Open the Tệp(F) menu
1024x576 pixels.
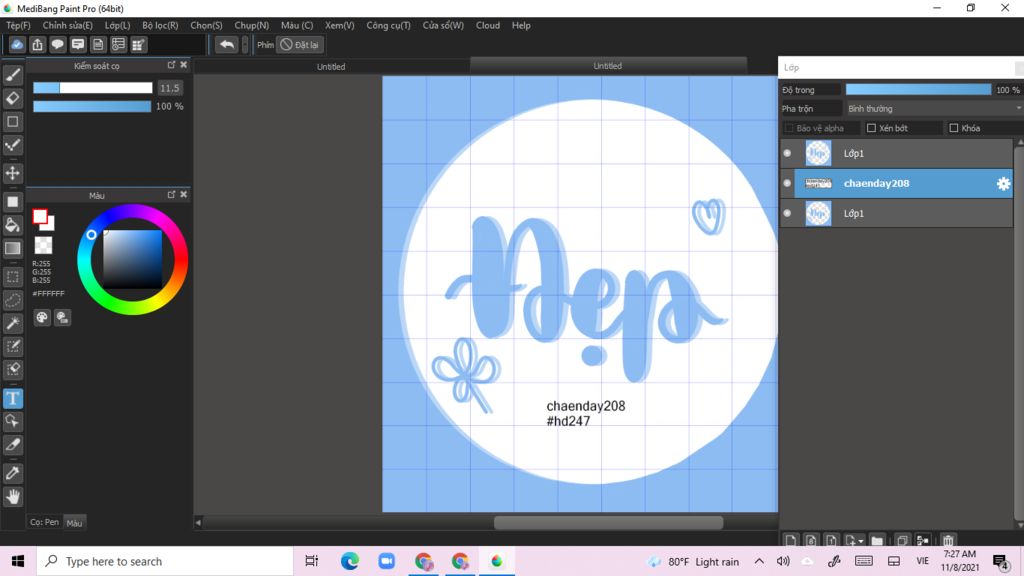click(18, 25)
